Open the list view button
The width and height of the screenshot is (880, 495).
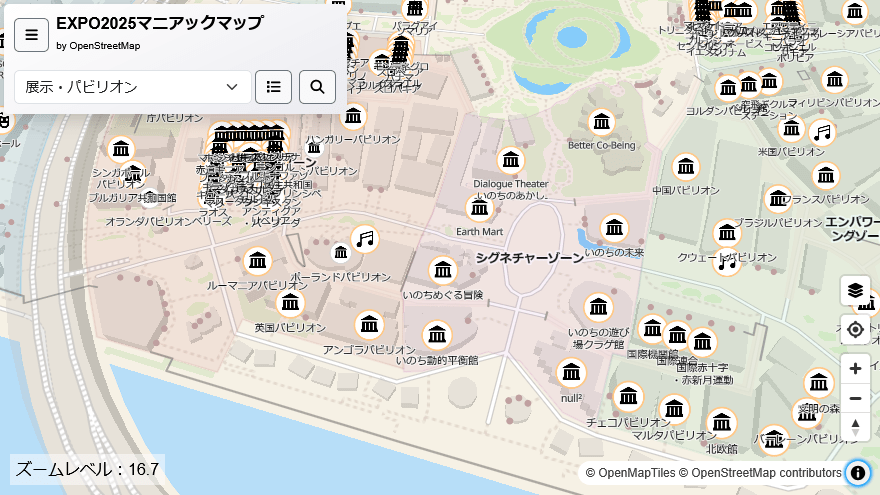tap(273, 87)
